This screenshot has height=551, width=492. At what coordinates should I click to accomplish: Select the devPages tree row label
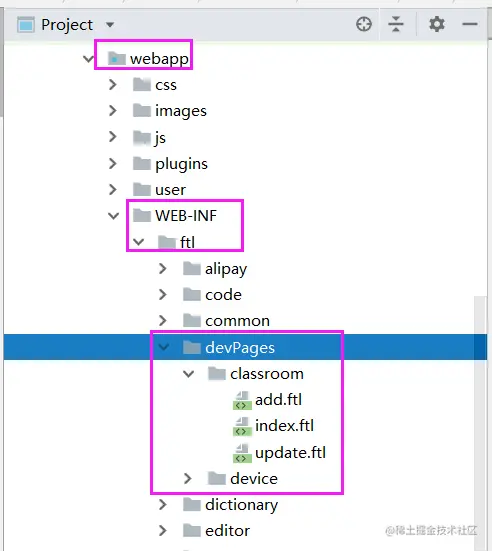240,348
